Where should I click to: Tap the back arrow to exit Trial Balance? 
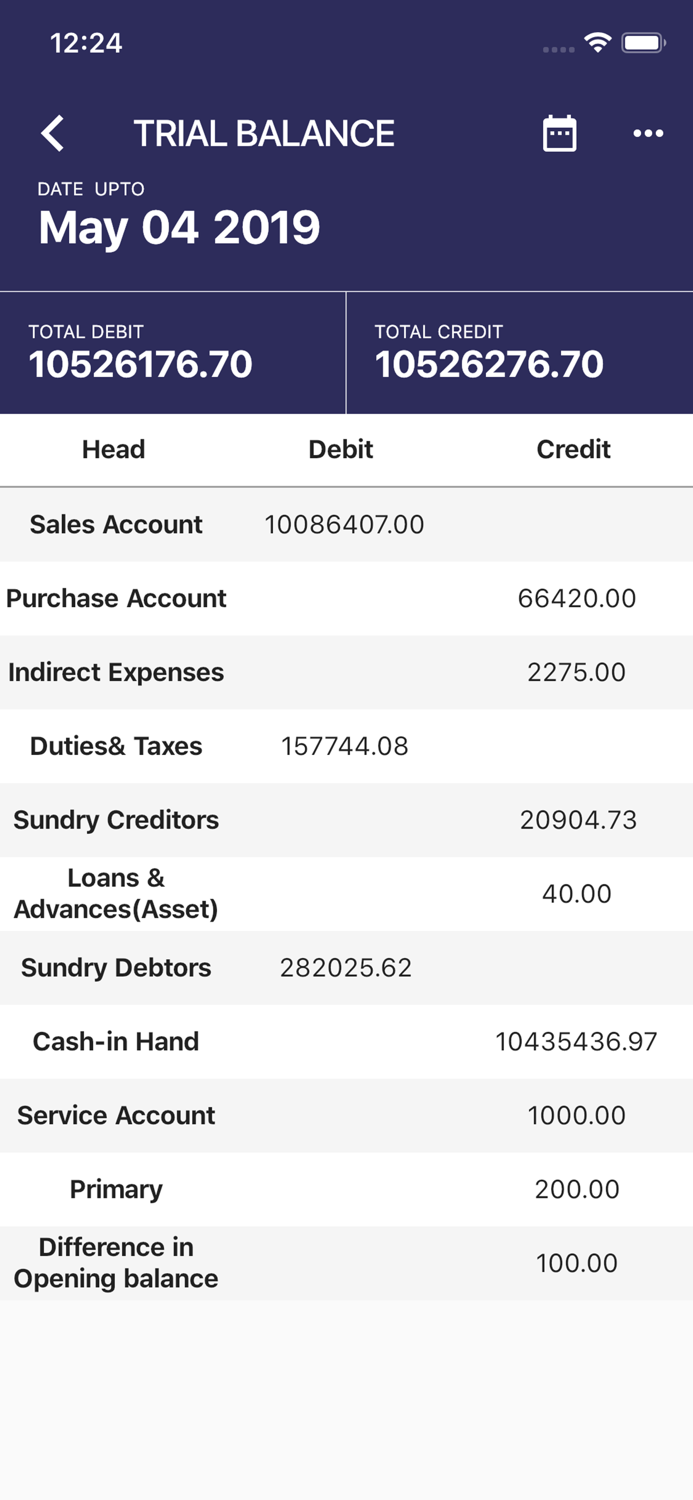[x=52, y=133]
